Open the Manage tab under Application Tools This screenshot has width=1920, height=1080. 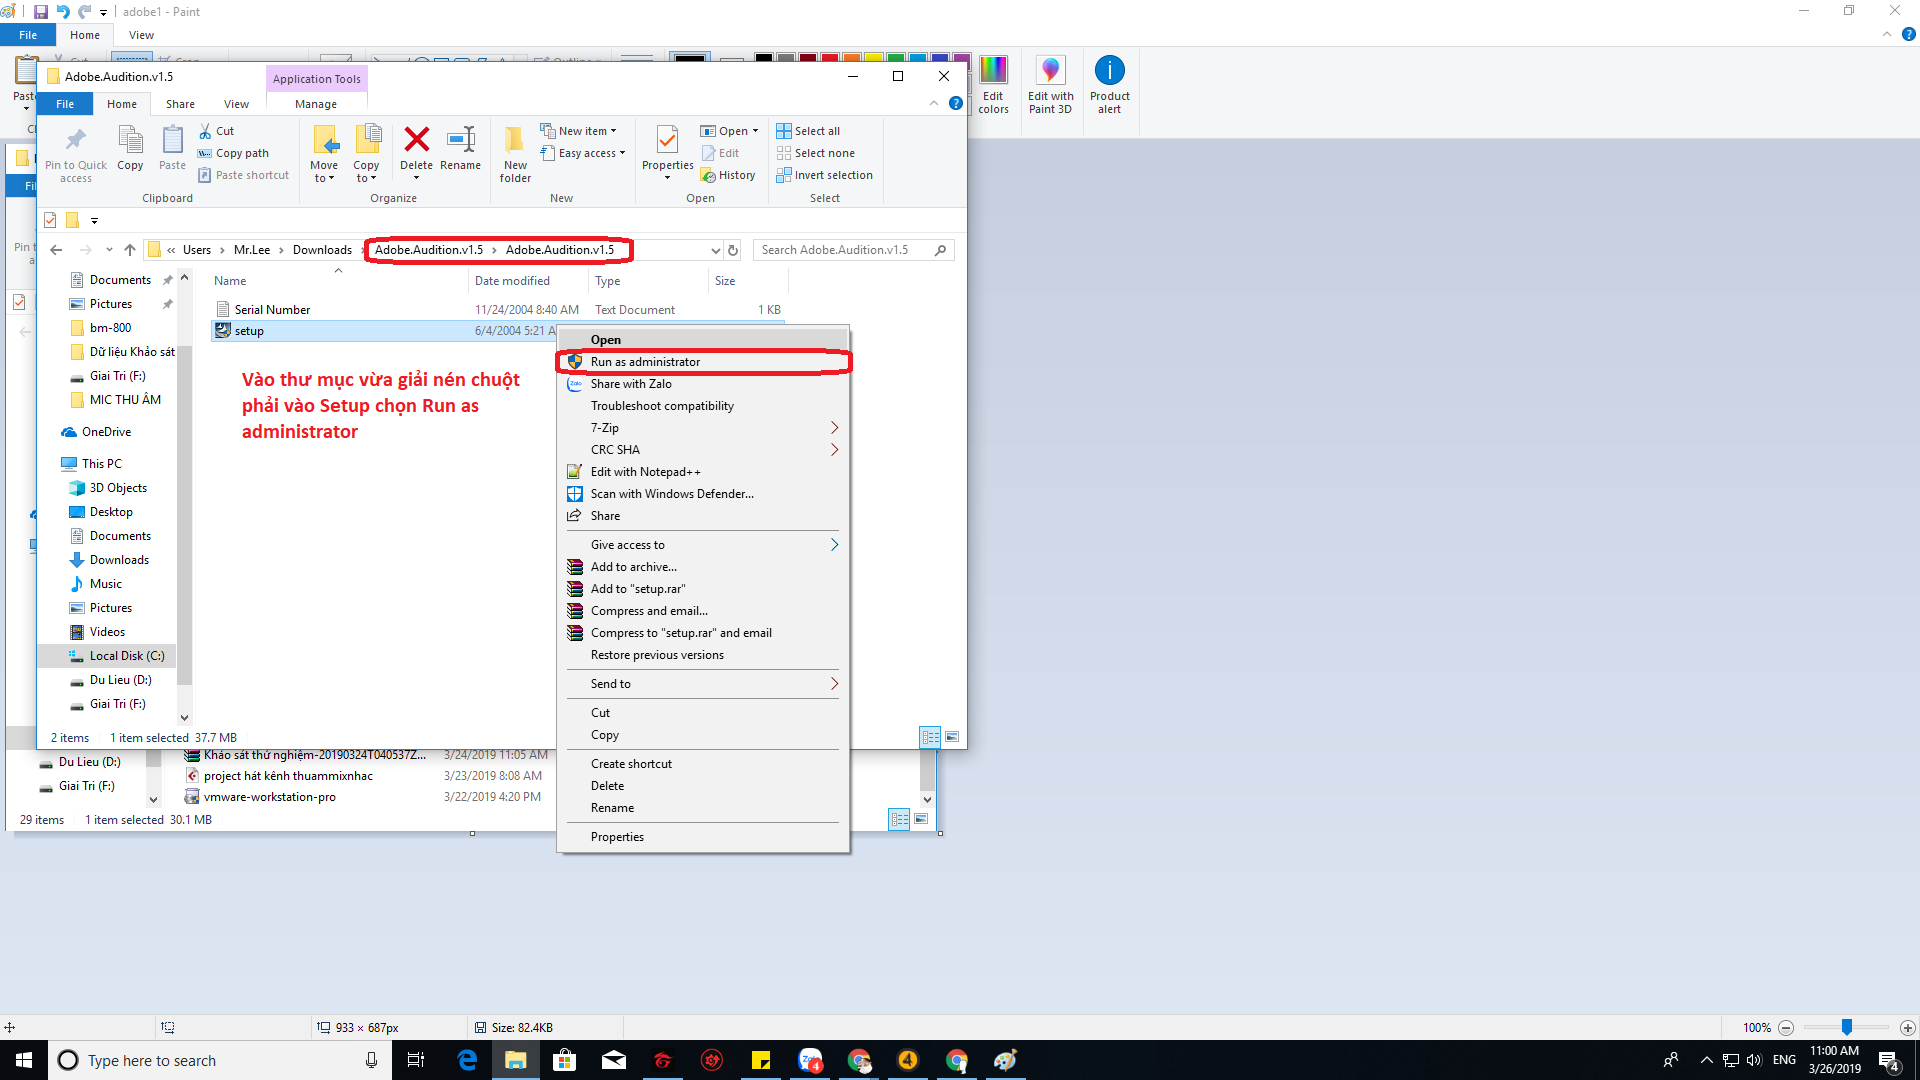coord(316,104)
